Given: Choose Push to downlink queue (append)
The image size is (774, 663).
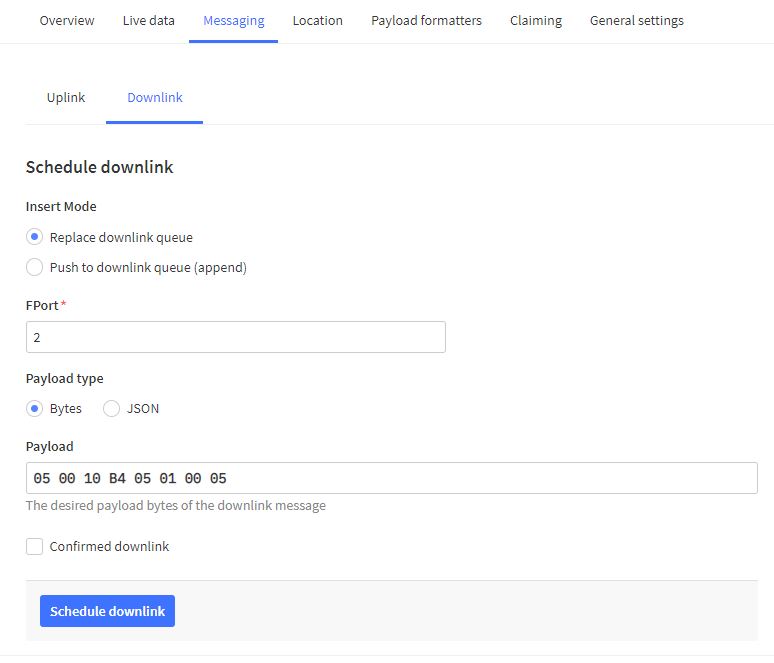Looking at the screenshot, I should tap(35, 268).
